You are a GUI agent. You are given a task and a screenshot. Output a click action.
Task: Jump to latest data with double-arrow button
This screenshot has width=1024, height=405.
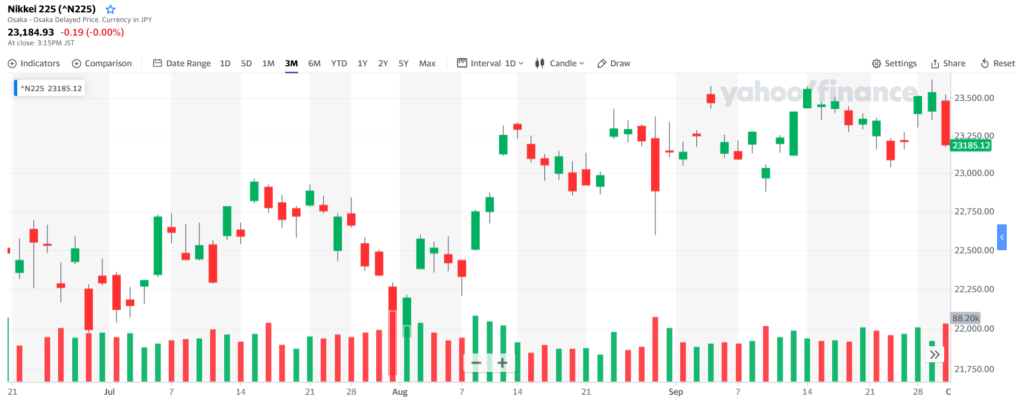click(x=935, y=355)
